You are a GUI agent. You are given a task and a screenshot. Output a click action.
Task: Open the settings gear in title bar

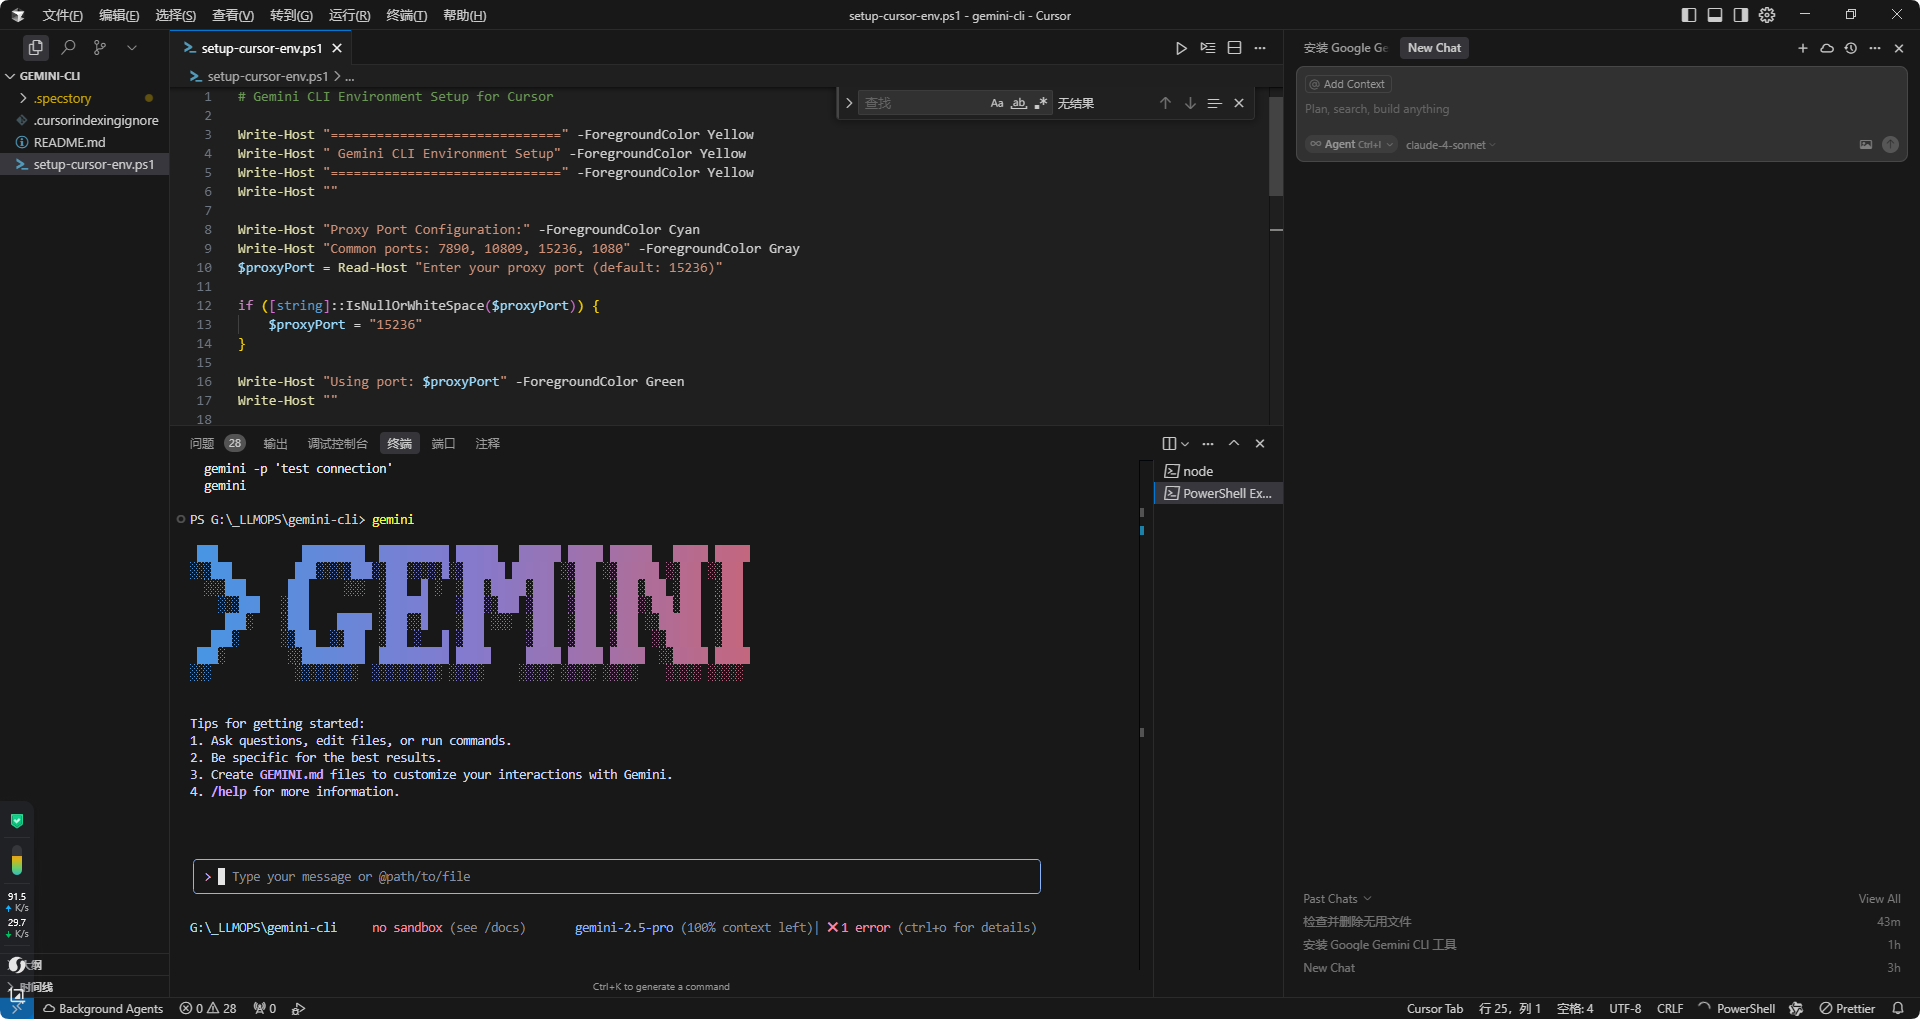[x=1767, y=15]
